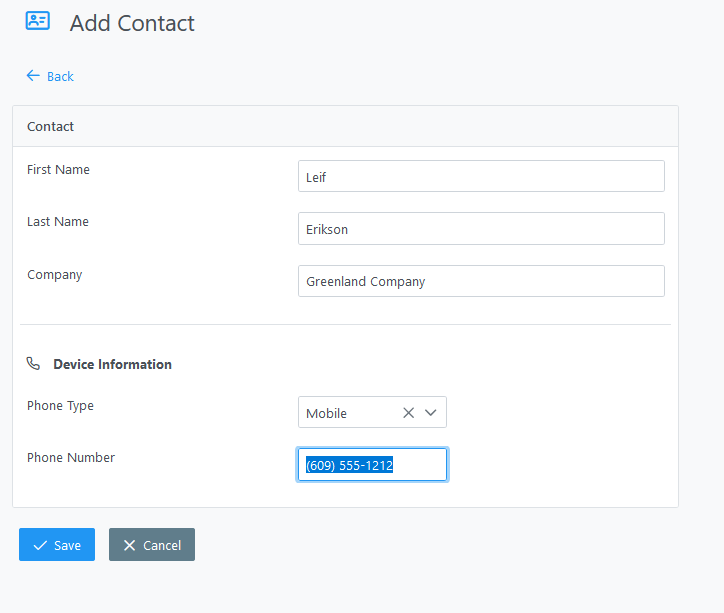Click the back arrow icon

(x=33, y=76)
